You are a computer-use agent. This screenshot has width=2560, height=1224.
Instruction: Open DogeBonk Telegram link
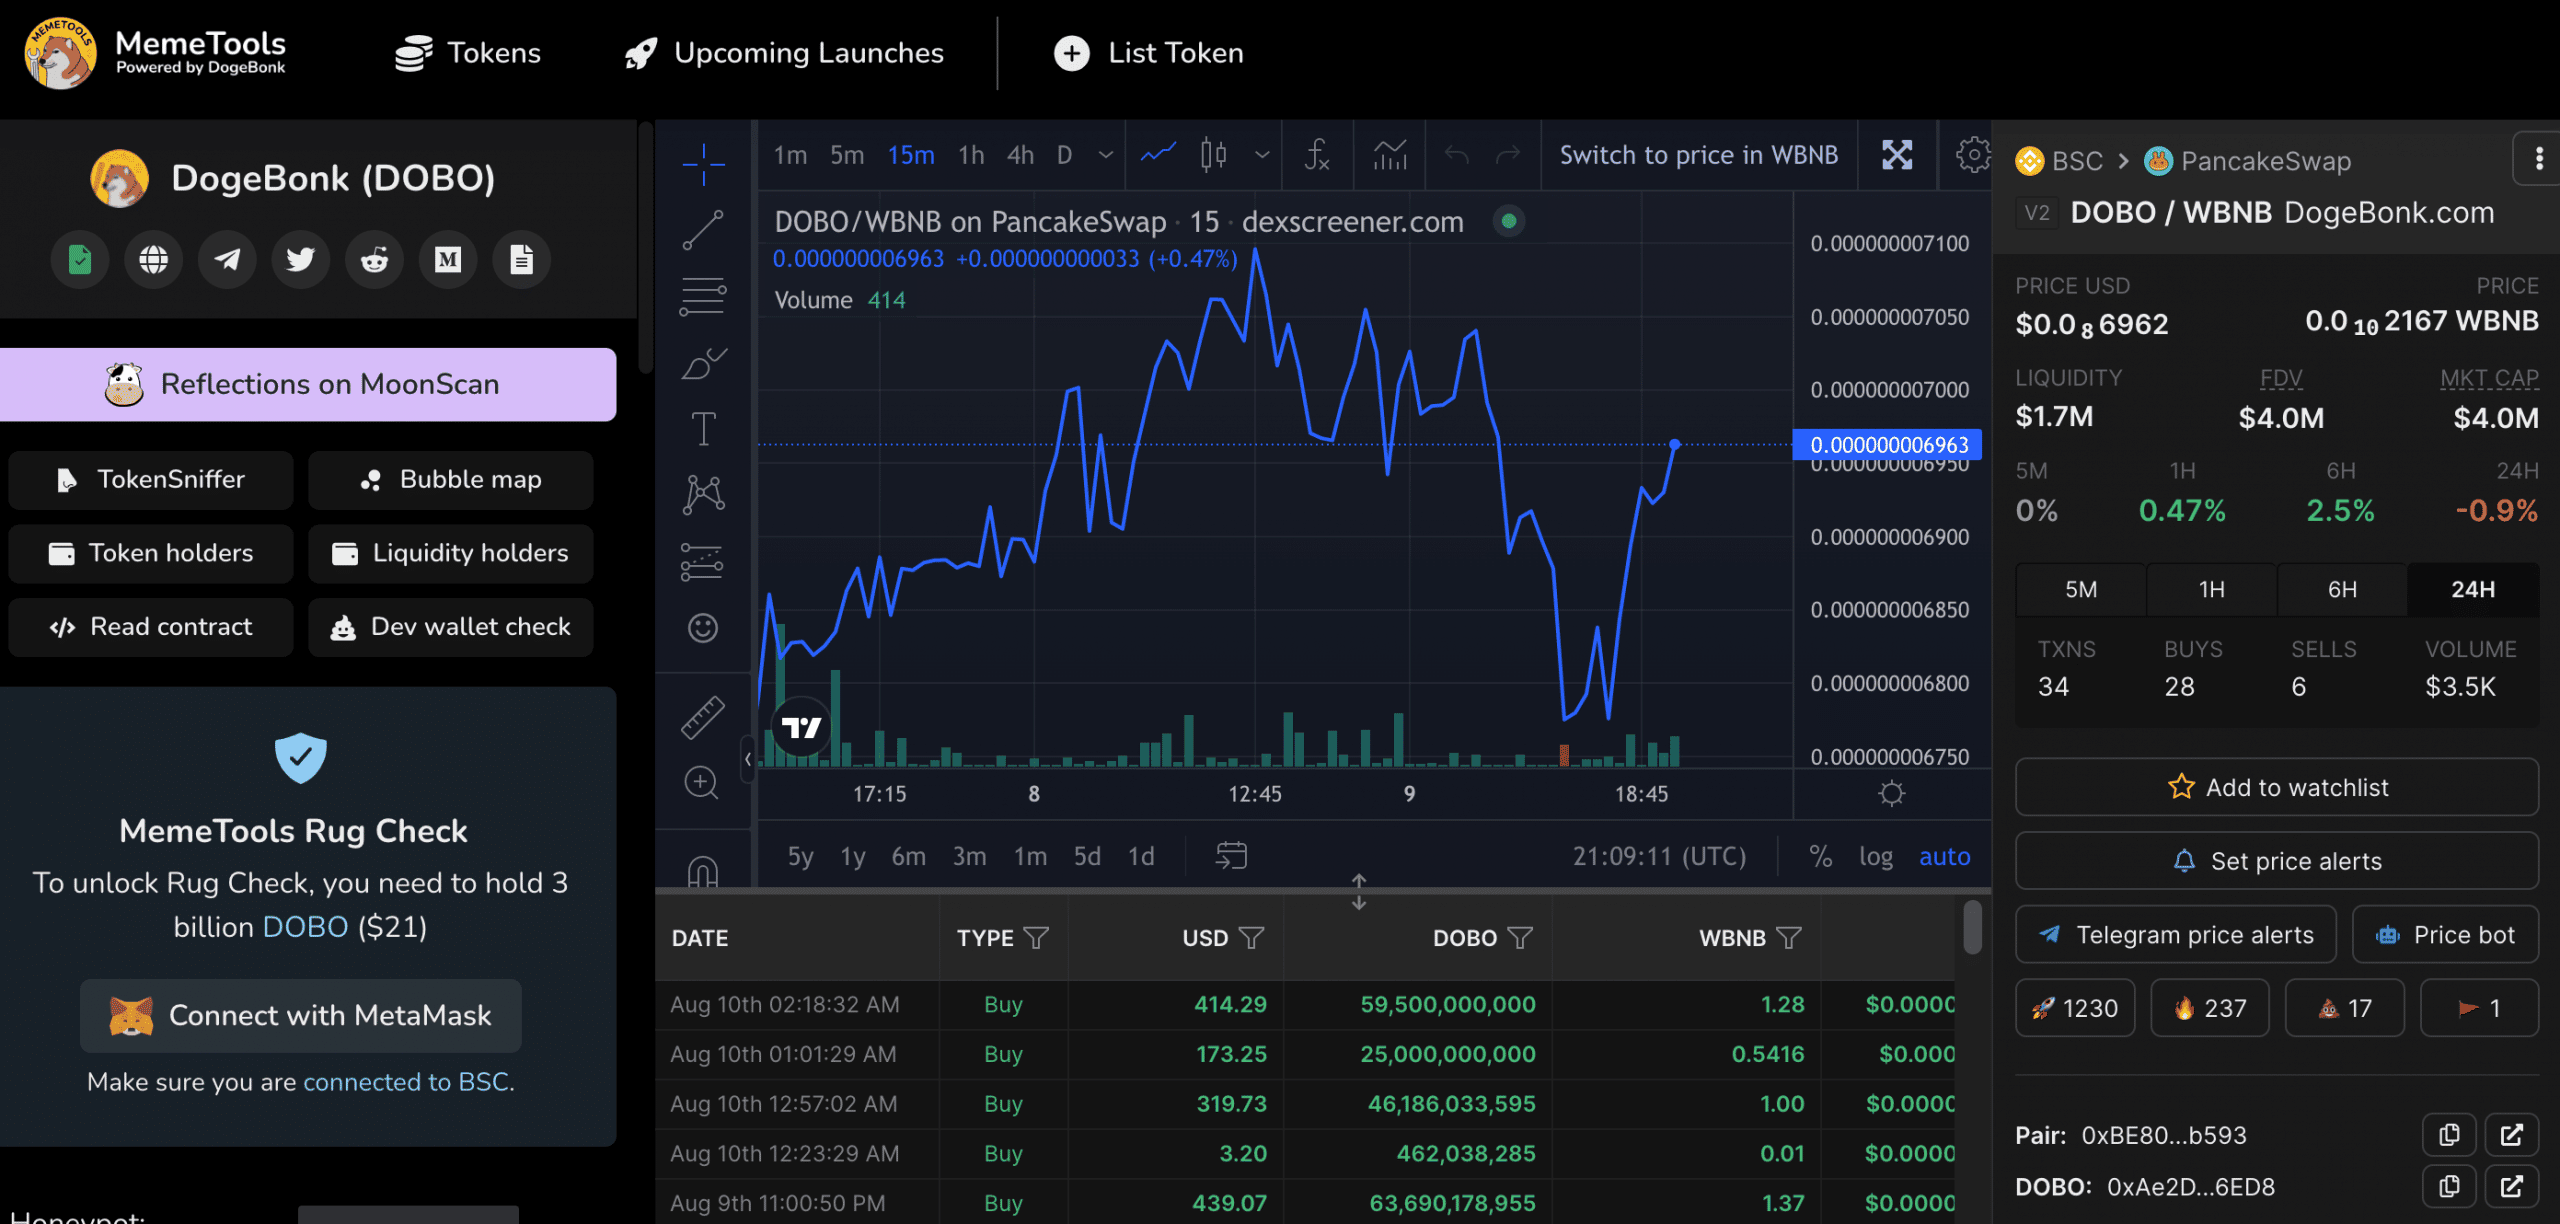pos(227,260)
